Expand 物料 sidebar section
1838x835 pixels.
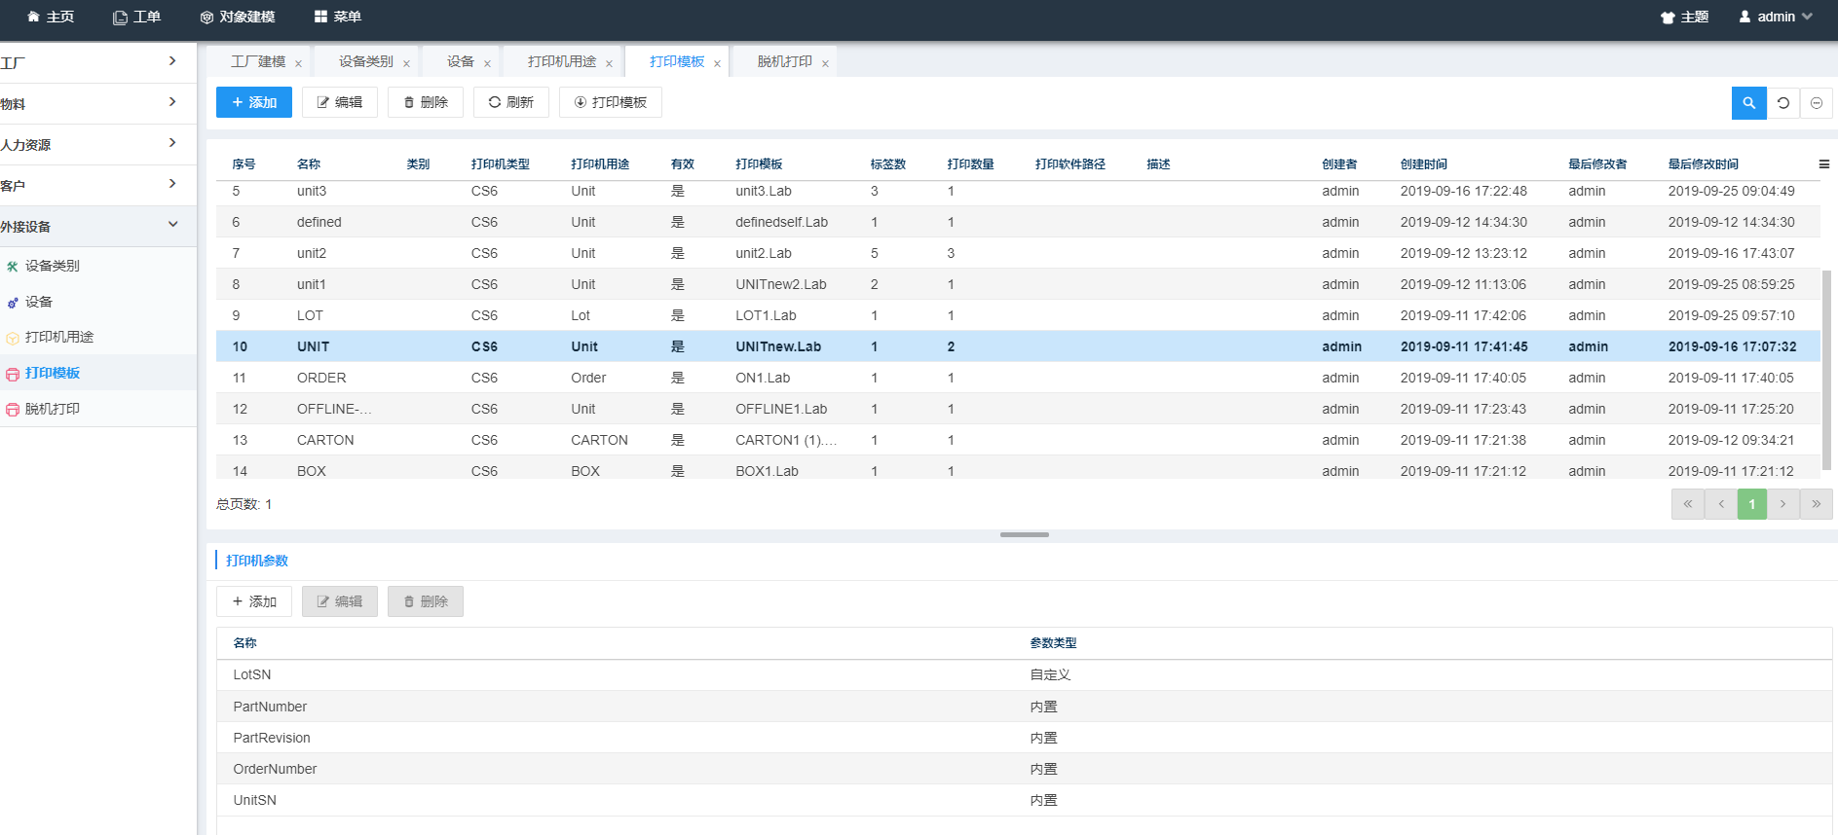(x=98, y=103)
